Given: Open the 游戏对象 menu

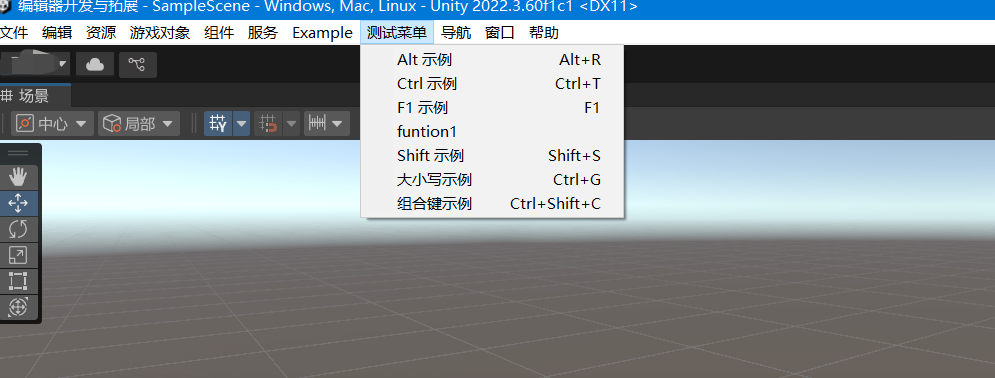Looking at the screenshot, I should [160, 32].
